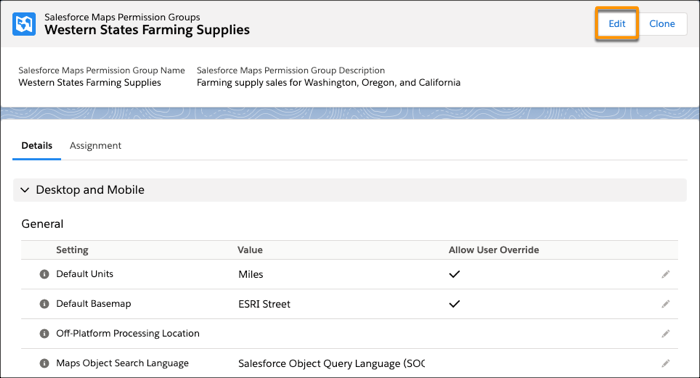
Task: Click the Farming supply sales description text
Action: pos(329,83)
